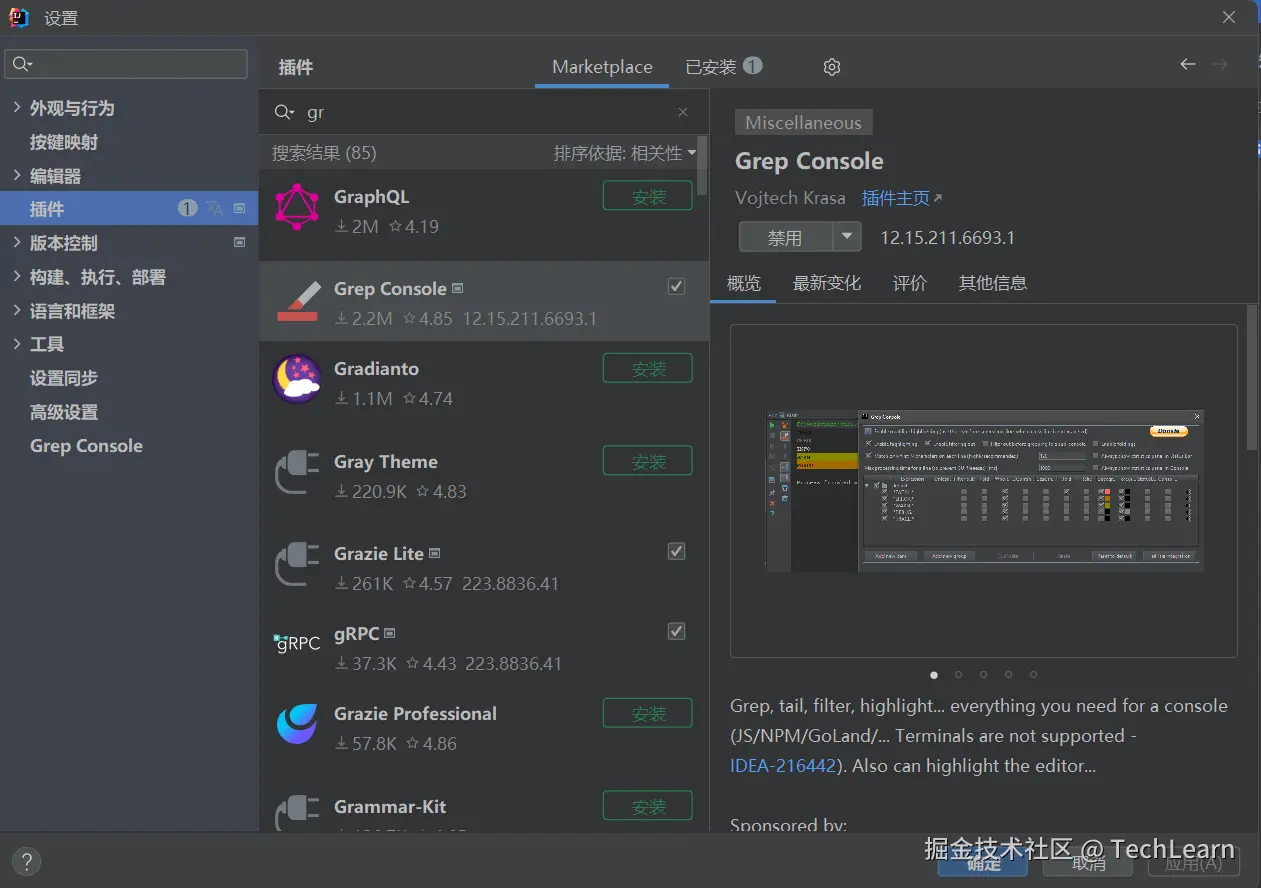This screenshot has height=888, width=1261.
Task: Click the plugin details vertical scrollbar
Action: pos(1252,378)
